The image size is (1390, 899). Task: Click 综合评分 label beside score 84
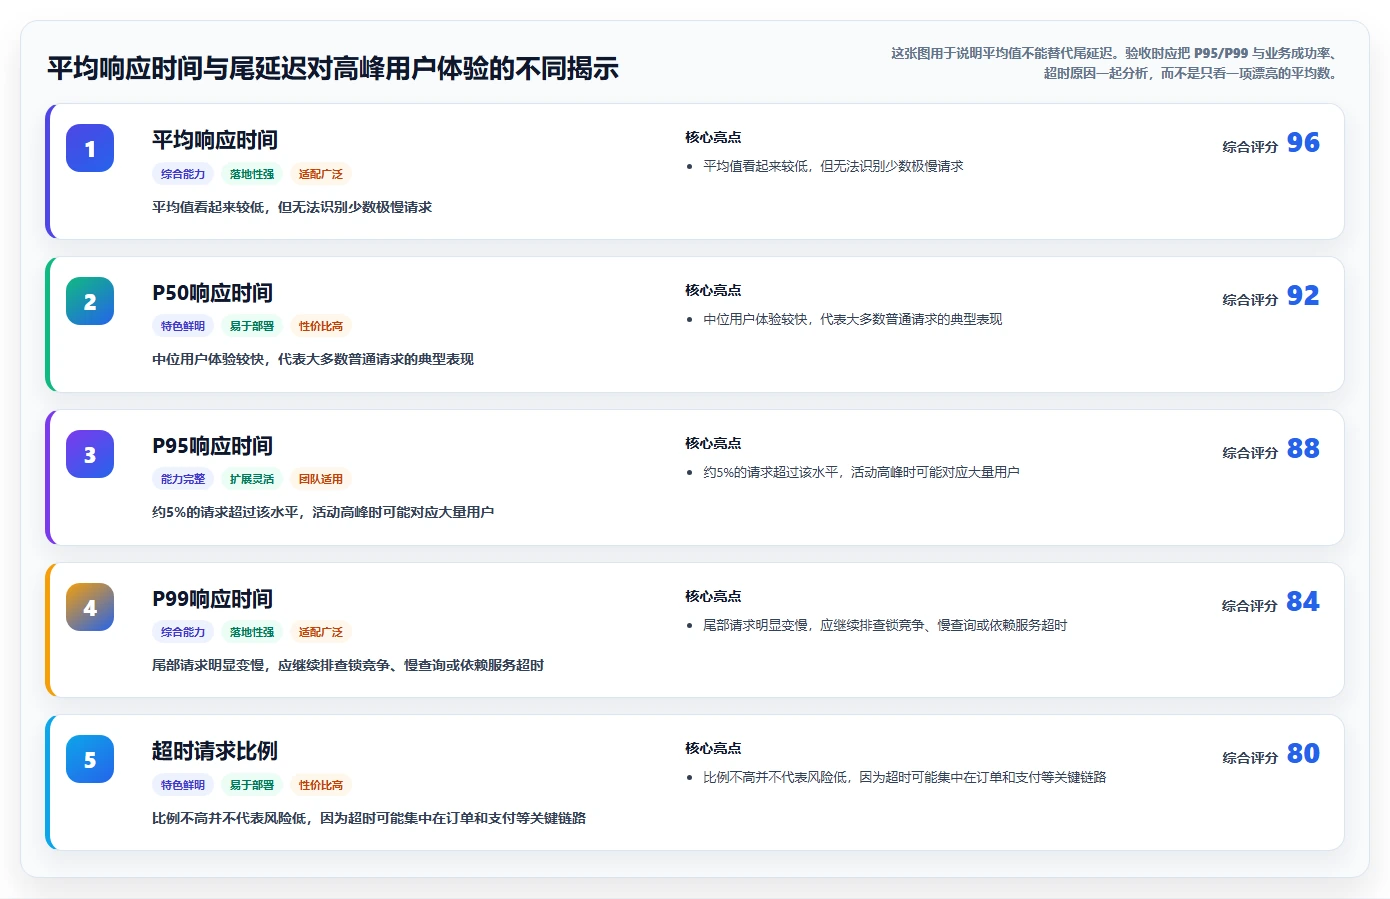(x=1250, y=606)
